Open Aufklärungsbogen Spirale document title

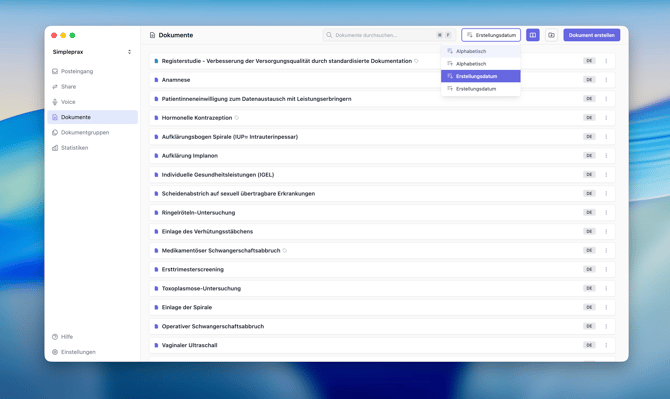click(x=230, y=137)
